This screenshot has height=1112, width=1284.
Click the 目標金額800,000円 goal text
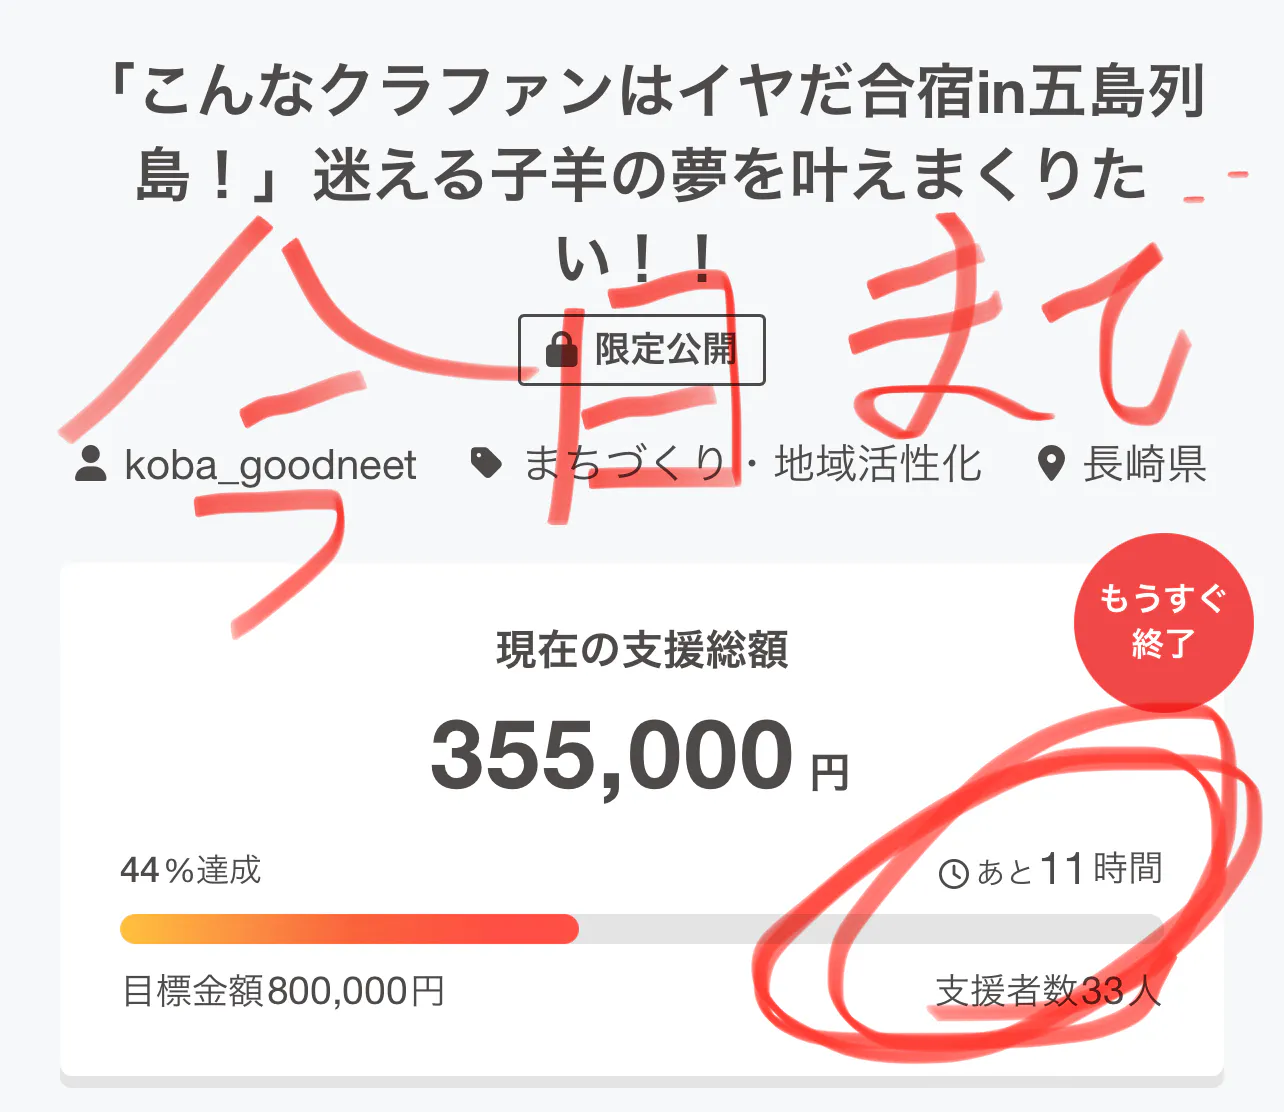[283, 991]
